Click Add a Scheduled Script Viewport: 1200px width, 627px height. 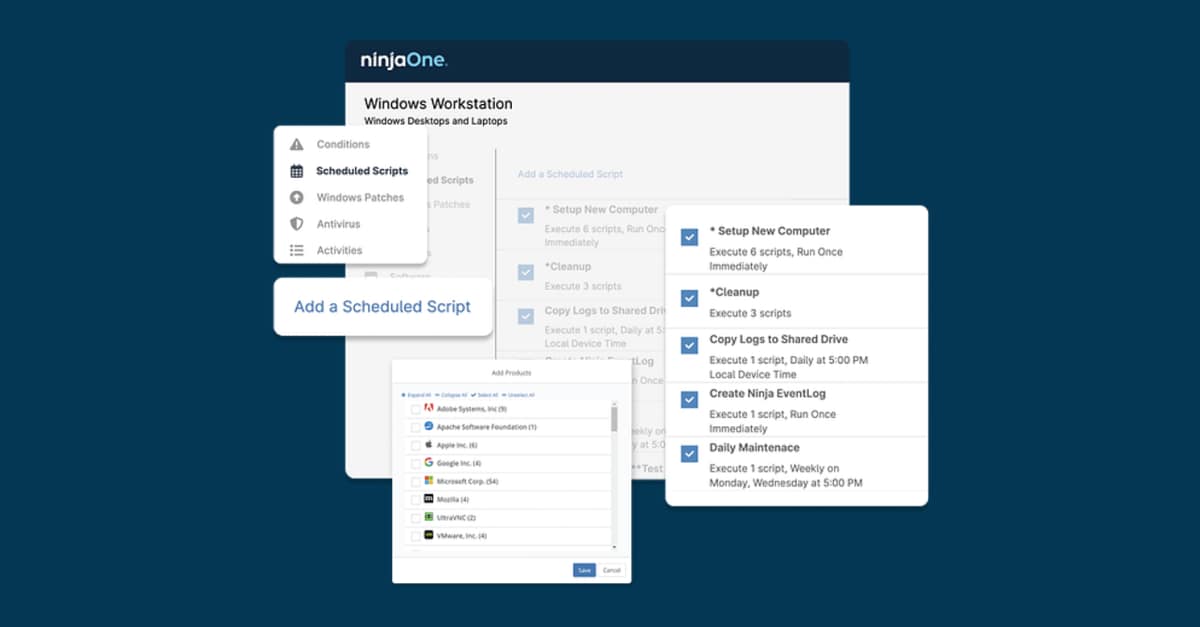coord(382,307)
